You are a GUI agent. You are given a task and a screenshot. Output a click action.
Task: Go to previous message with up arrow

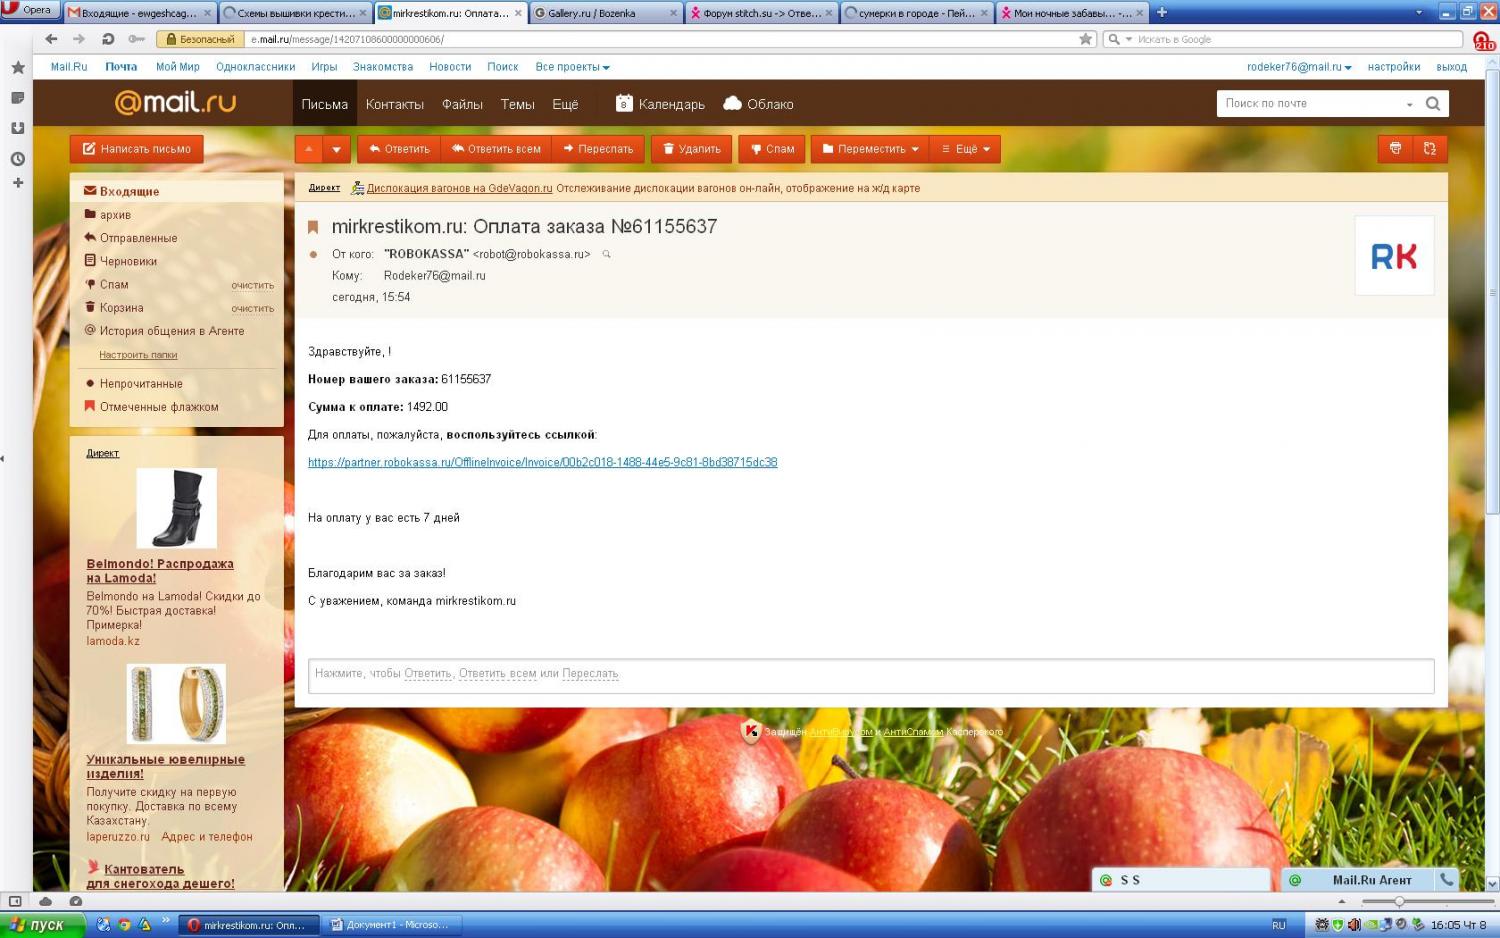point(309,149)
